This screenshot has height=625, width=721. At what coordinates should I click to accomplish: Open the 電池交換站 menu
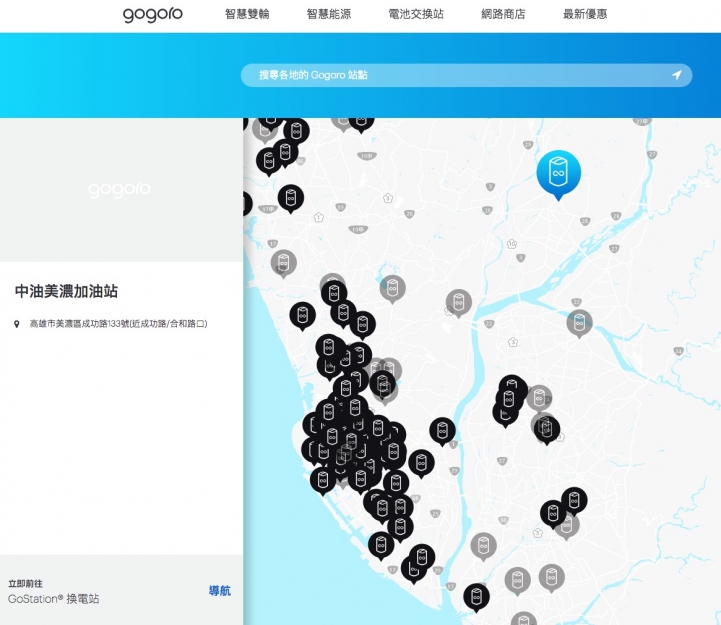coord(416,14)
